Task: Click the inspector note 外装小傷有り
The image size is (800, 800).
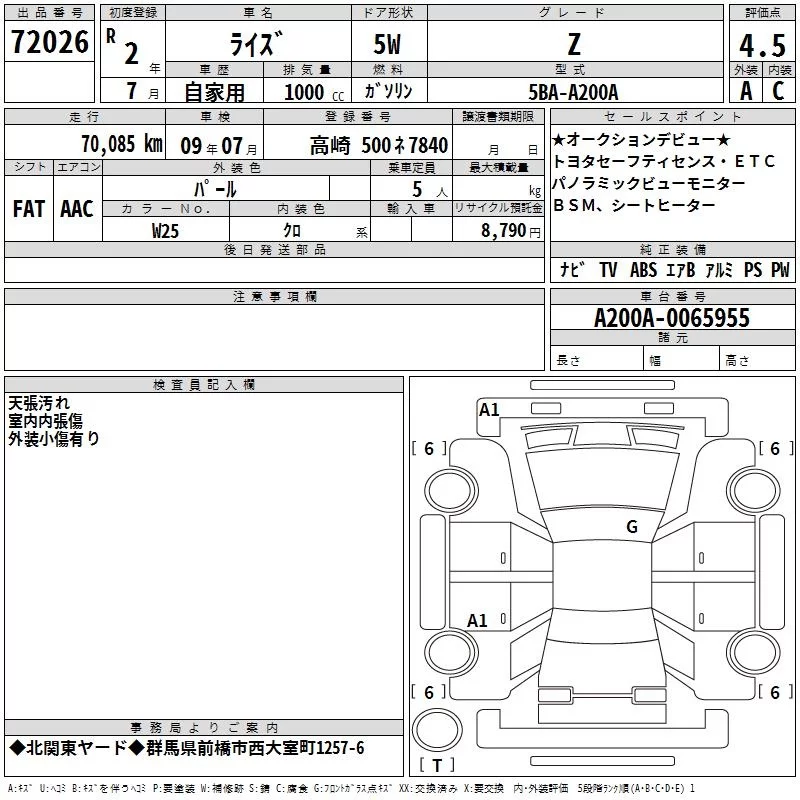Action: [54, 438]
